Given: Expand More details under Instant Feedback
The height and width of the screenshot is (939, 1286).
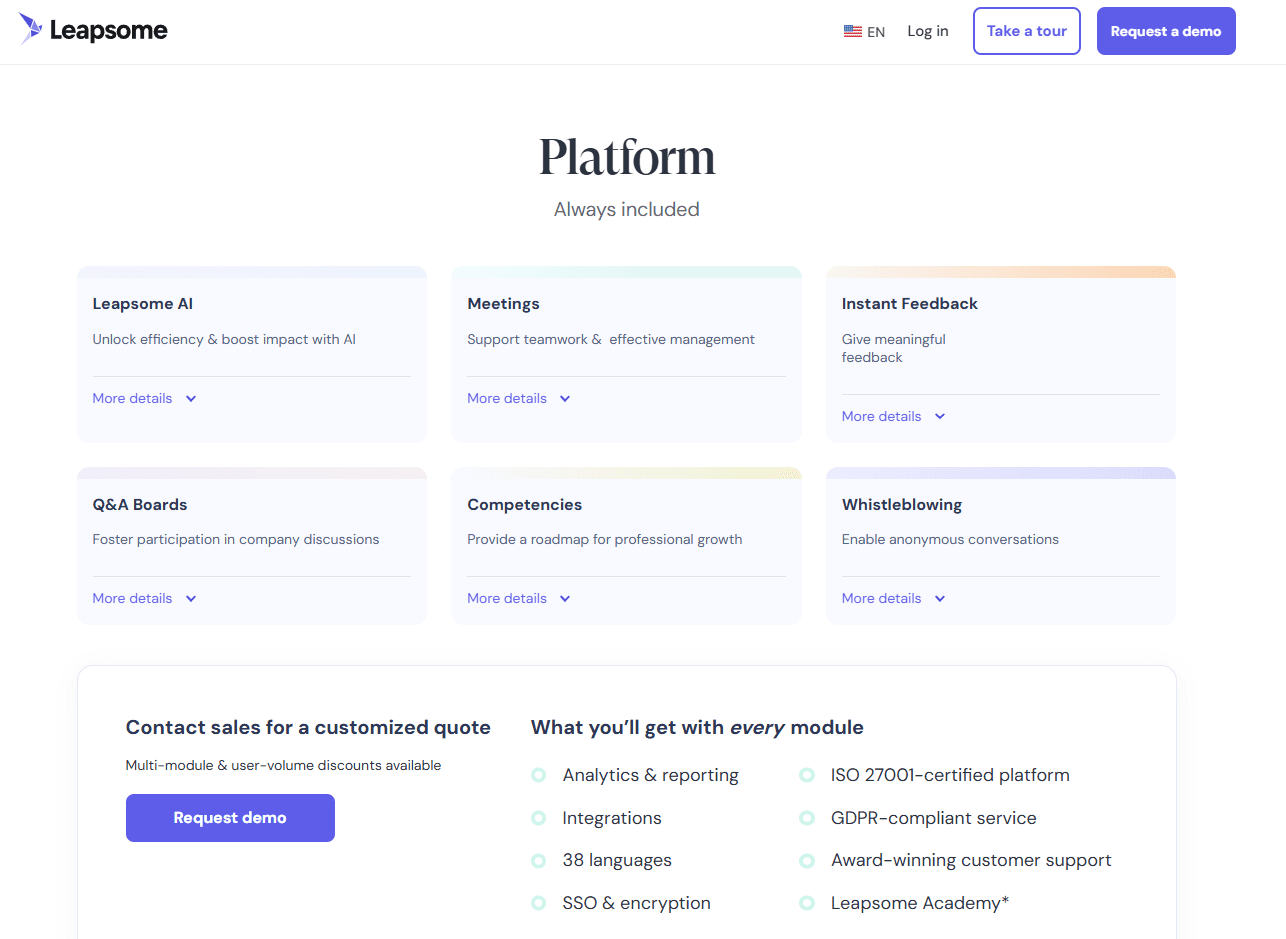Looking at the screenshot, I should [x=894, y=416].
